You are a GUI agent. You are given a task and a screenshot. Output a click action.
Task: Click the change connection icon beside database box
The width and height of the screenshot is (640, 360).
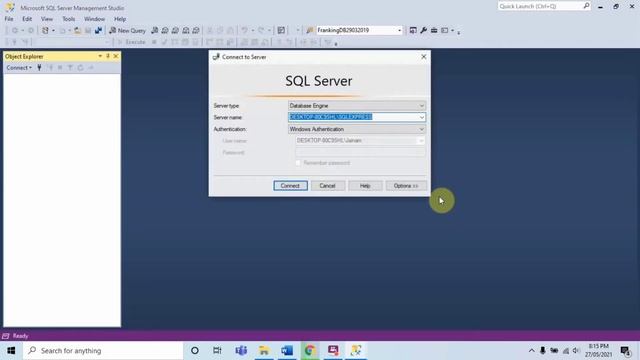310,31
